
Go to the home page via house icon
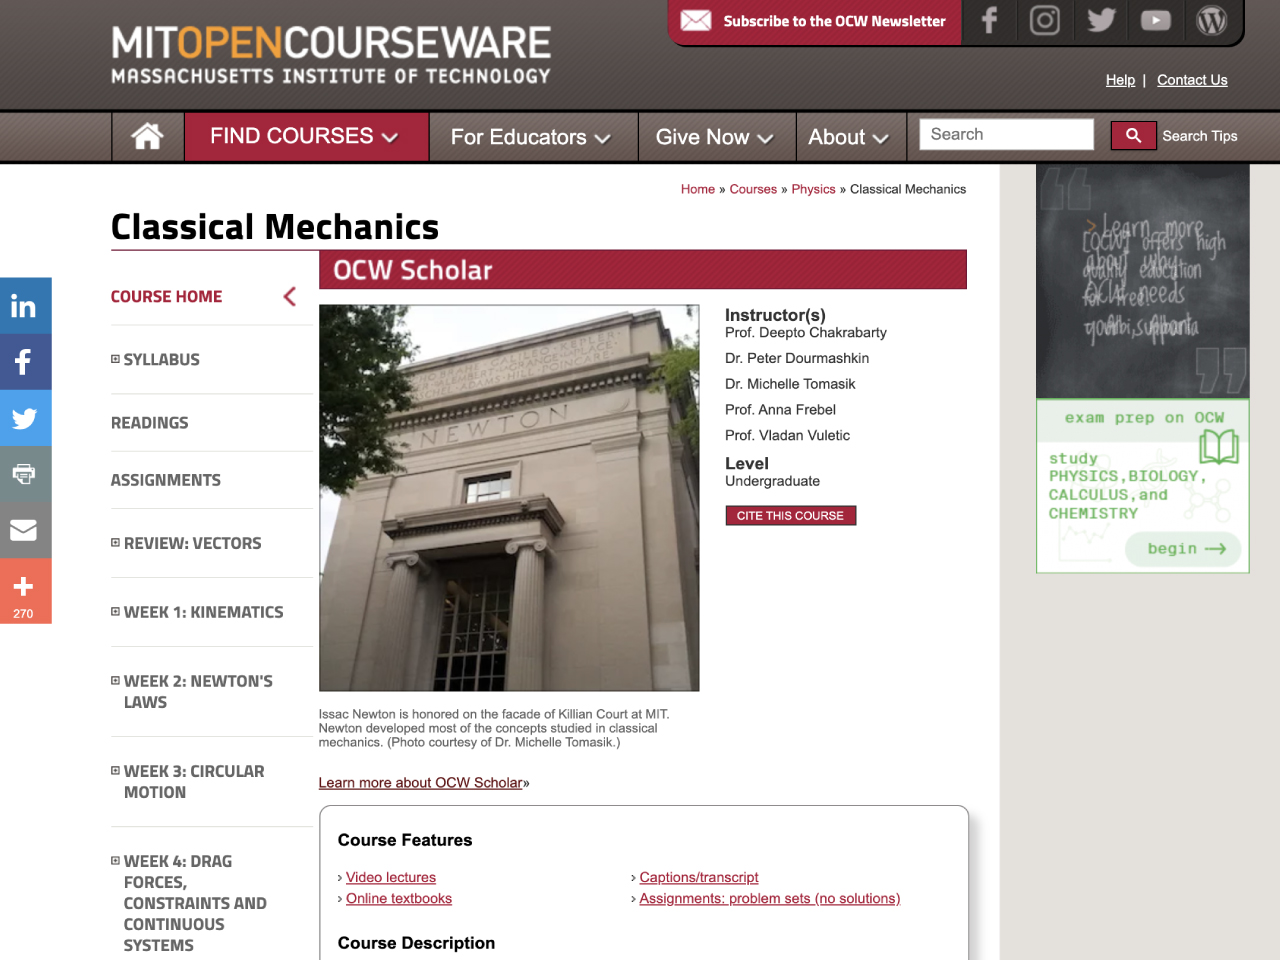click(148, 136)
